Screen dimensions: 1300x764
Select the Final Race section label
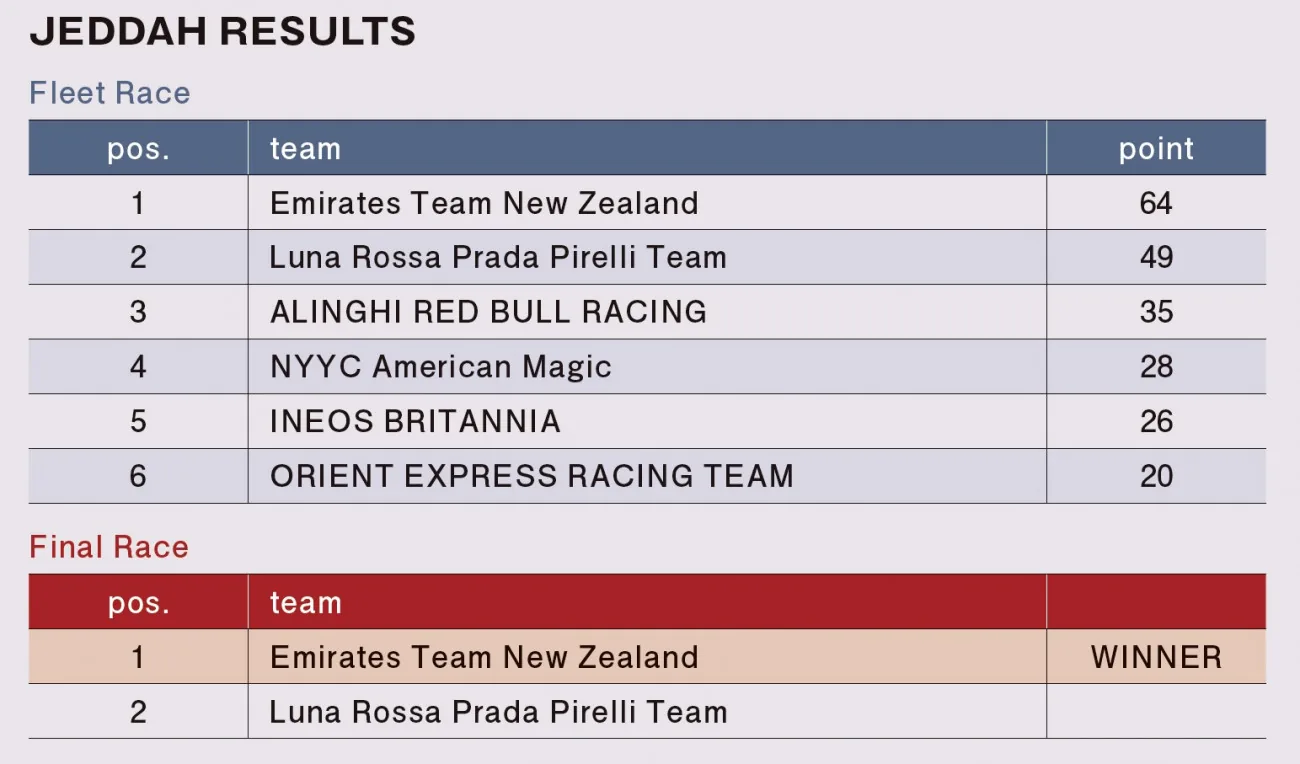109,547
